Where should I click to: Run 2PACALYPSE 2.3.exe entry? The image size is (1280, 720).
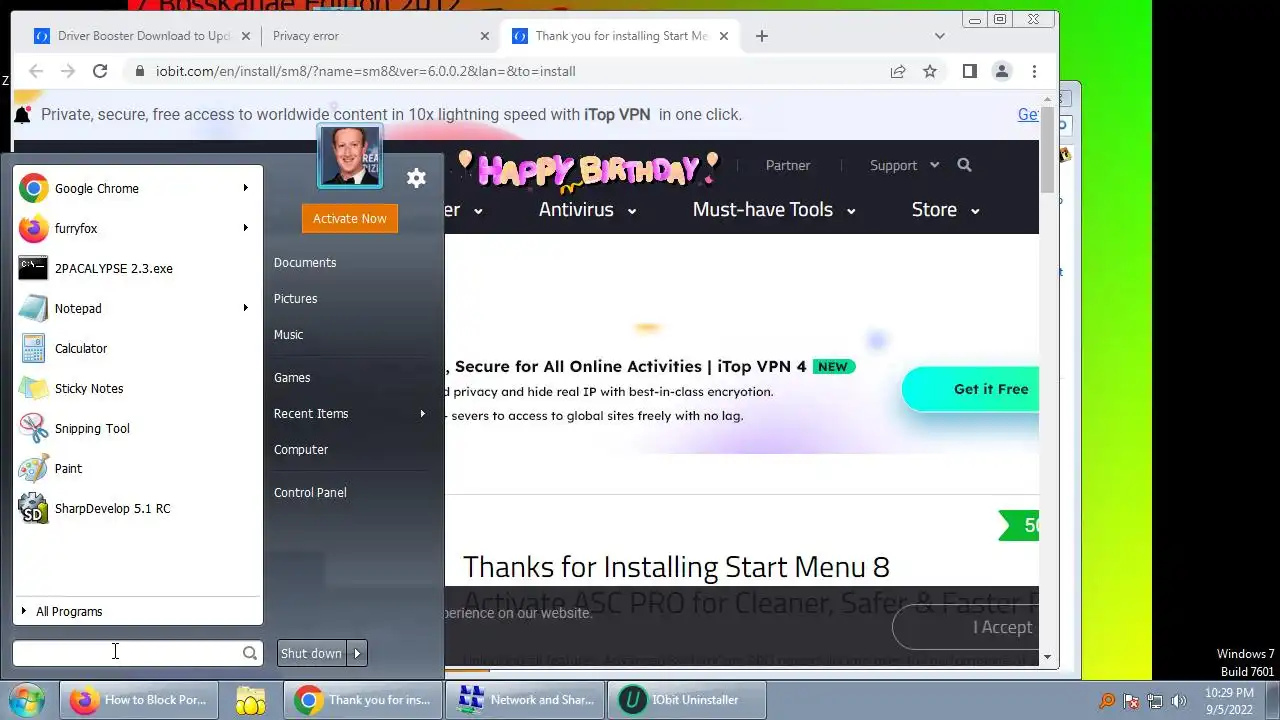click(x=137, y=268)
